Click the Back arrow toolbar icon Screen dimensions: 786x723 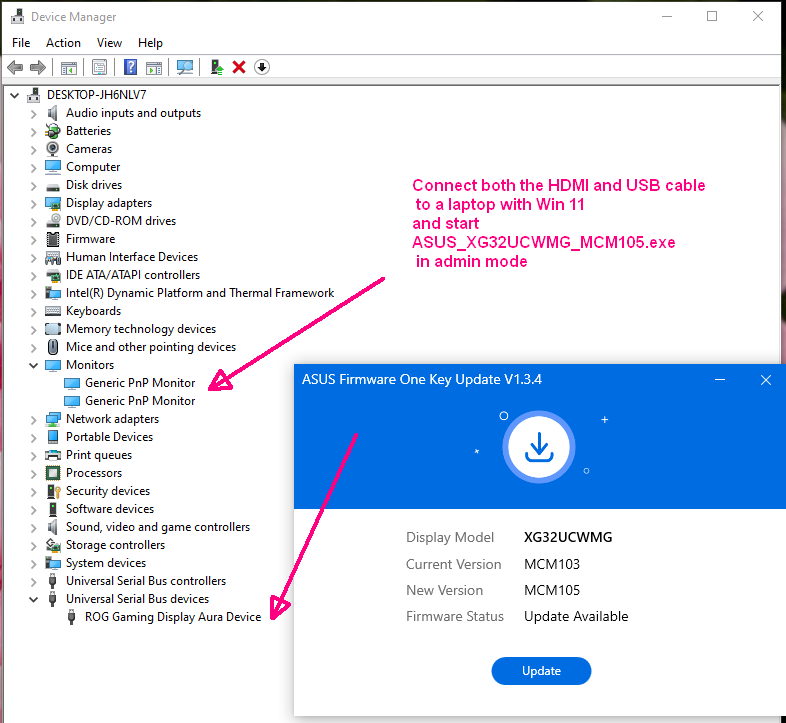pyautogui.click(x=15, y=67)
